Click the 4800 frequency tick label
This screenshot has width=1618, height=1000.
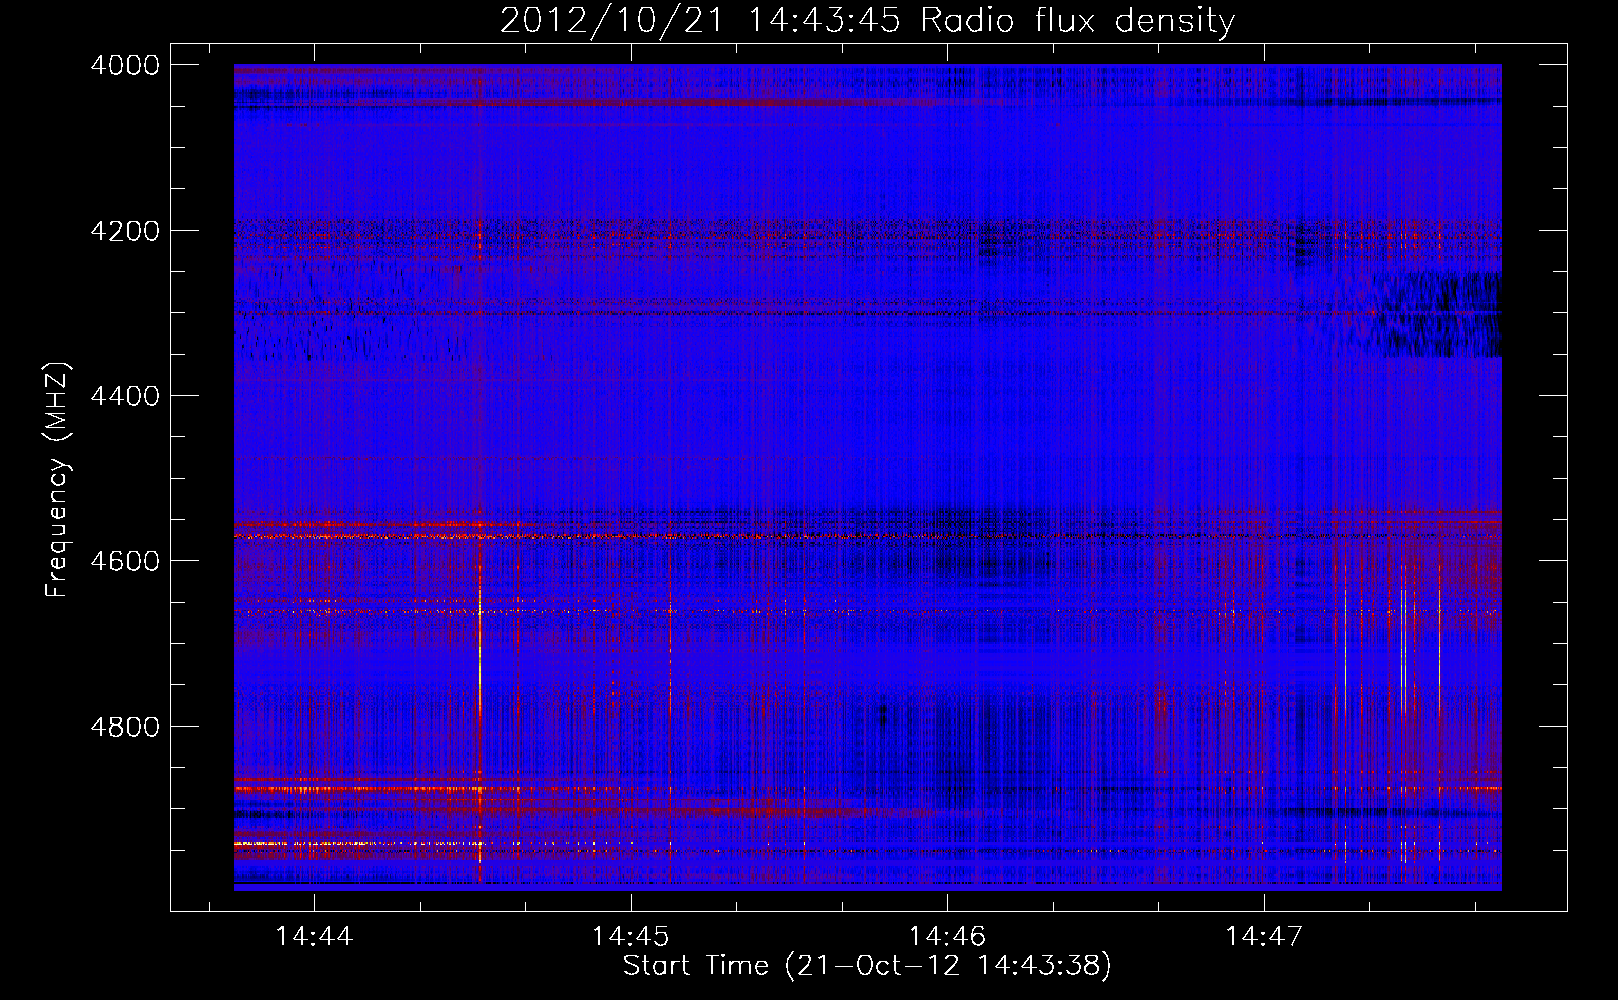(x=125, y=726)
